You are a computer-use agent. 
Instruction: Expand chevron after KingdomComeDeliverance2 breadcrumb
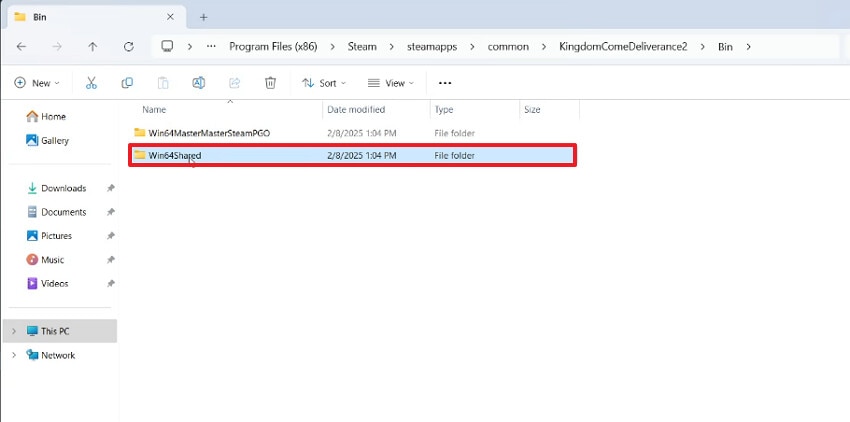(x=703, y=47)
